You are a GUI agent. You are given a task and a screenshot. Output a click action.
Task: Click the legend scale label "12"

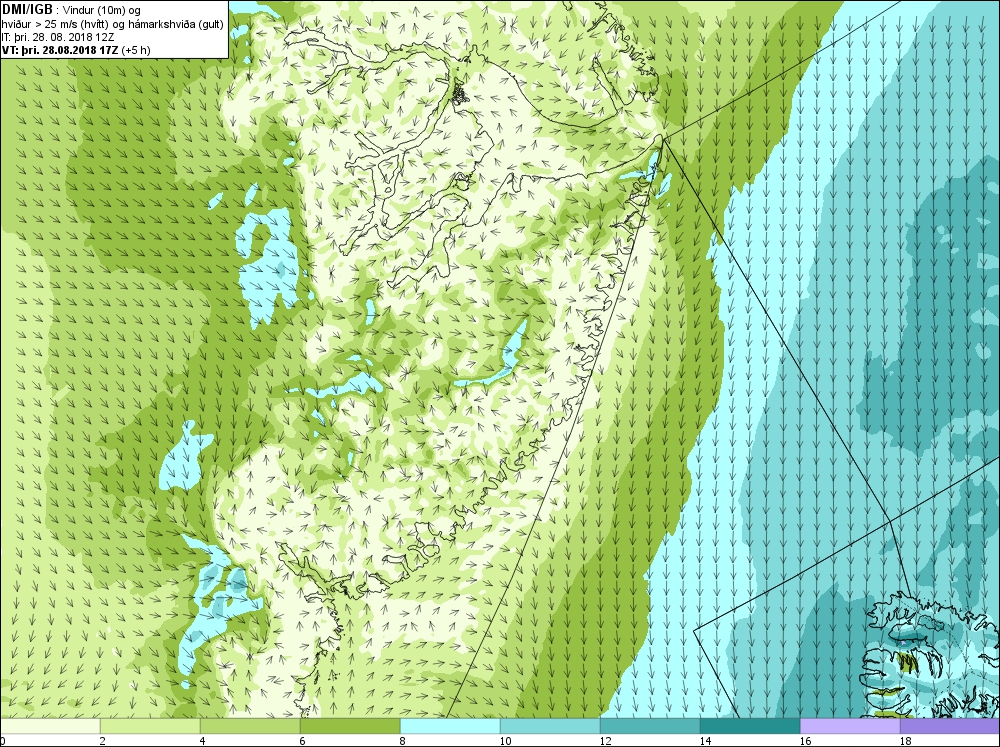click(x=605, y=741)
